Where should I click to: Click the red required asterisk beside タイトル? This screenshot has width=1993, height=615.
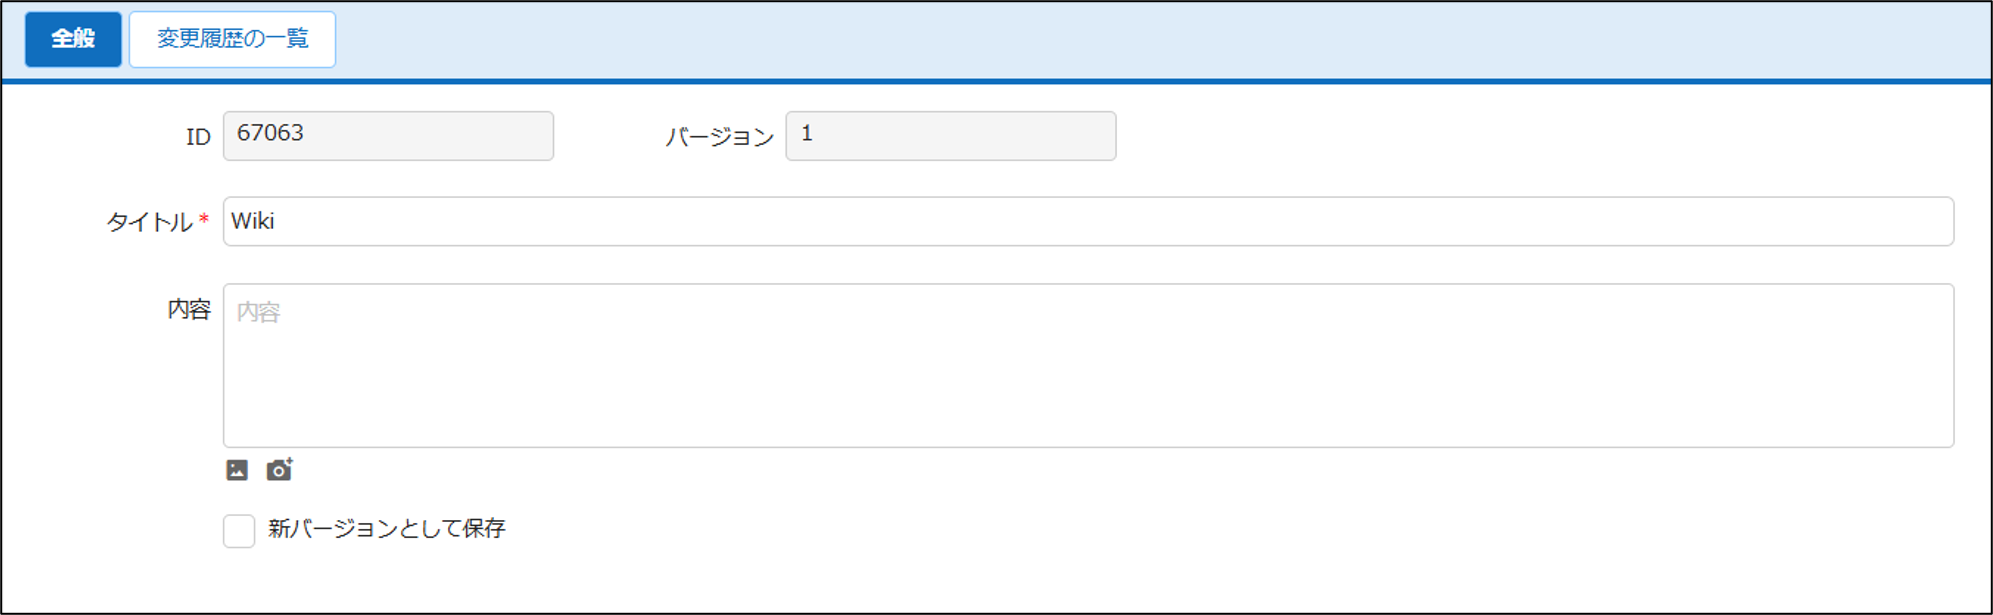tap(204, 219)
